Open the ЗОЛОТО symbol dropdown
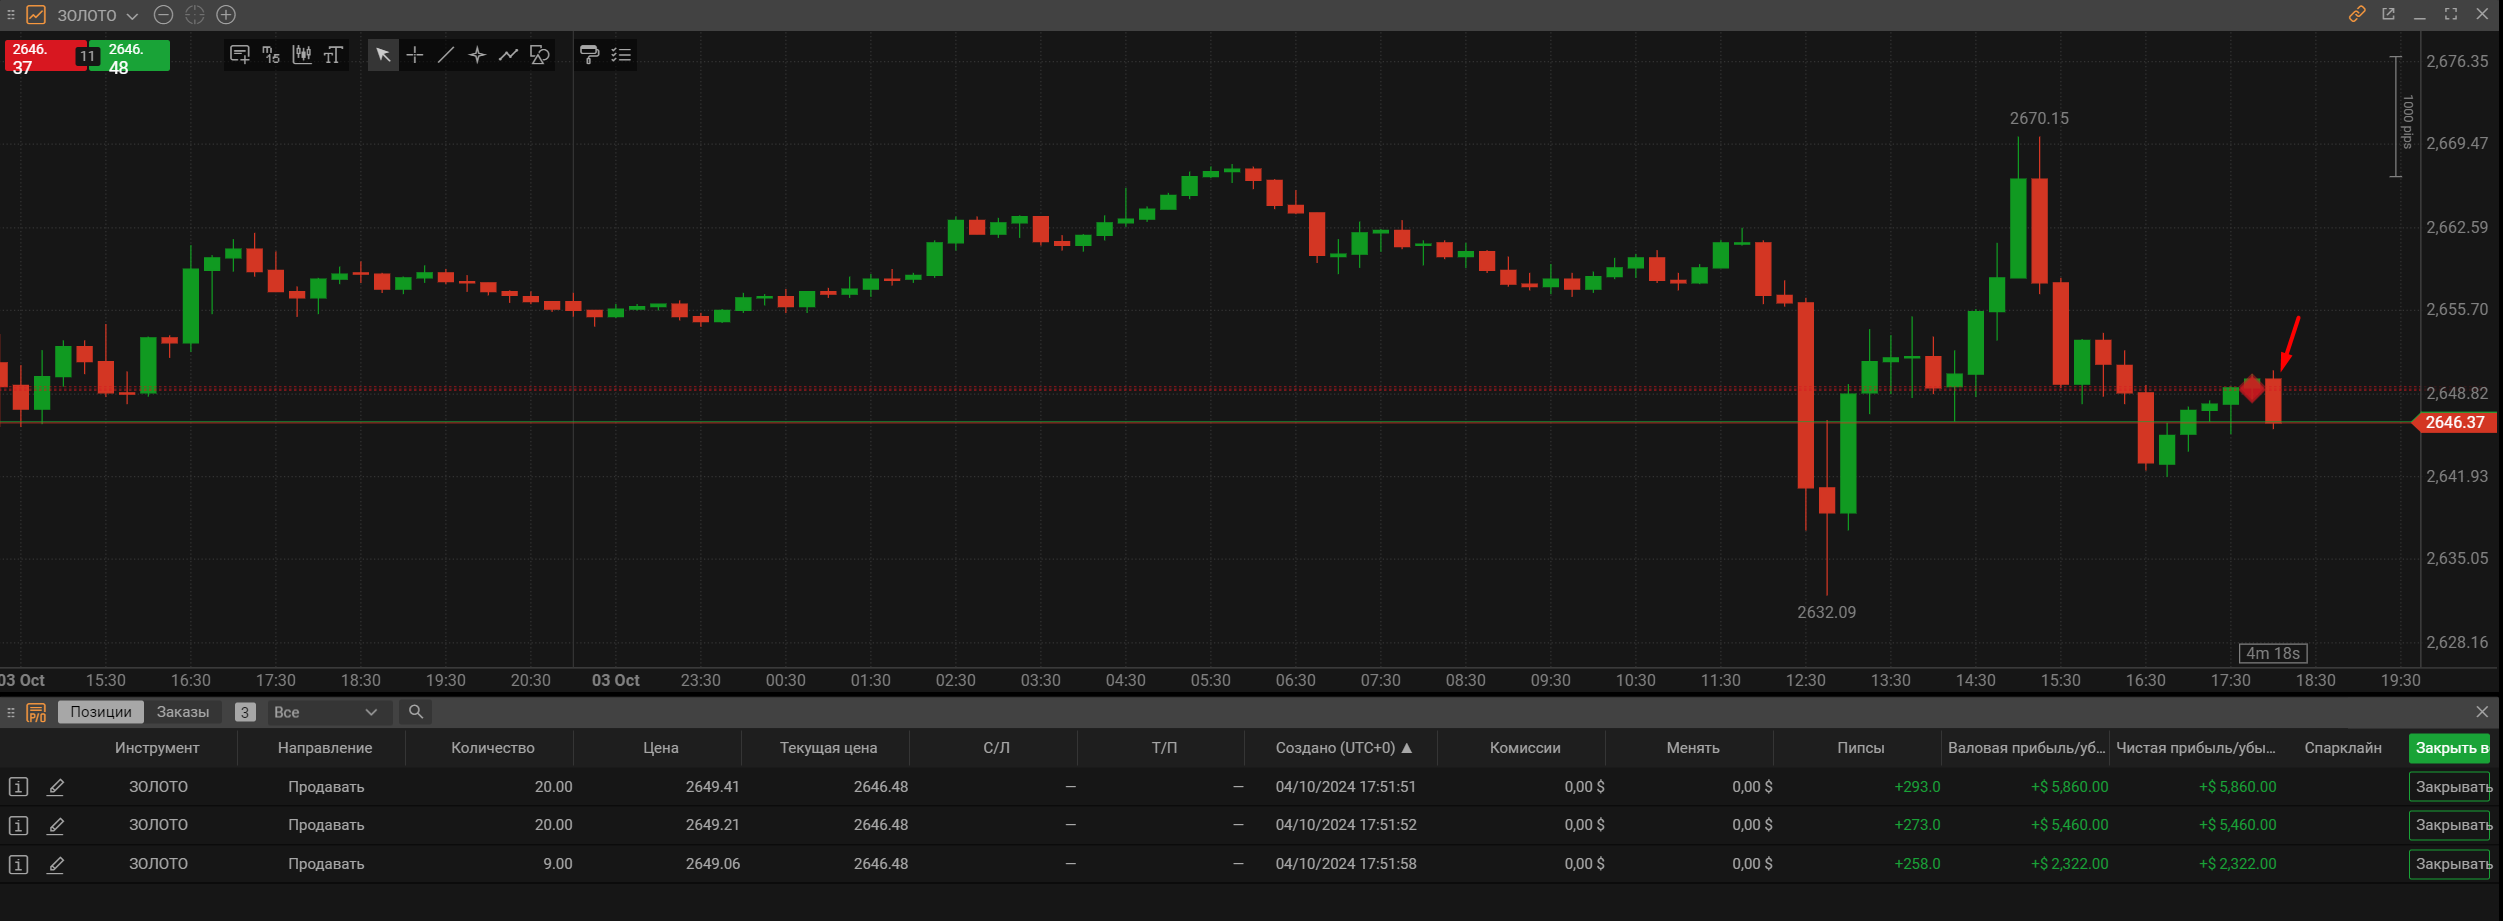Viewport: 2503px width, 921px height. point(97,15)
